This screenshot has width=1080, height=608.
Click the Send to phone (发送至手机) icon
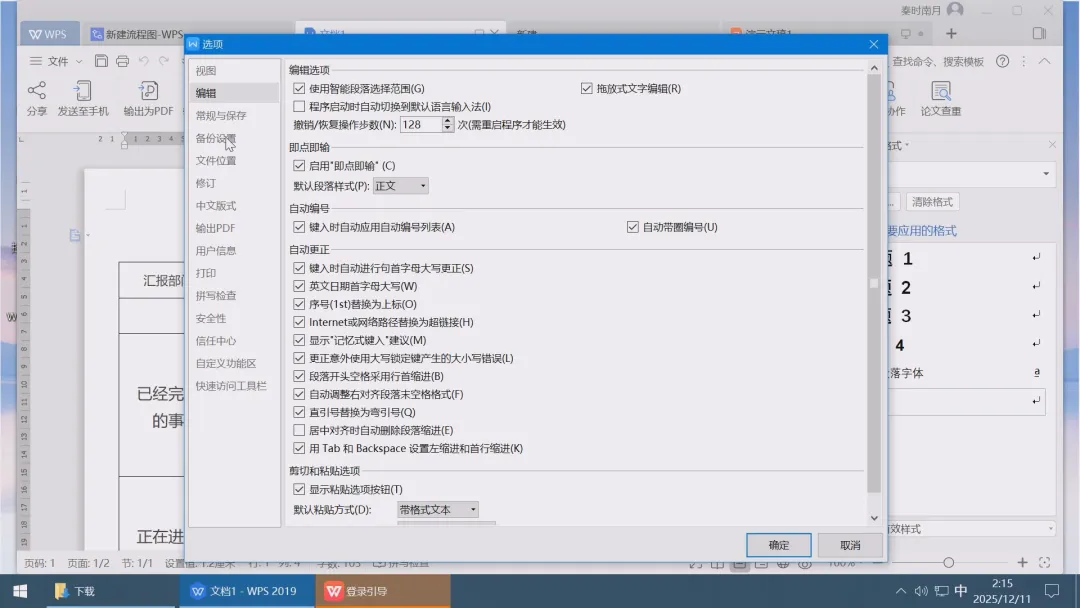coord(82,90)
